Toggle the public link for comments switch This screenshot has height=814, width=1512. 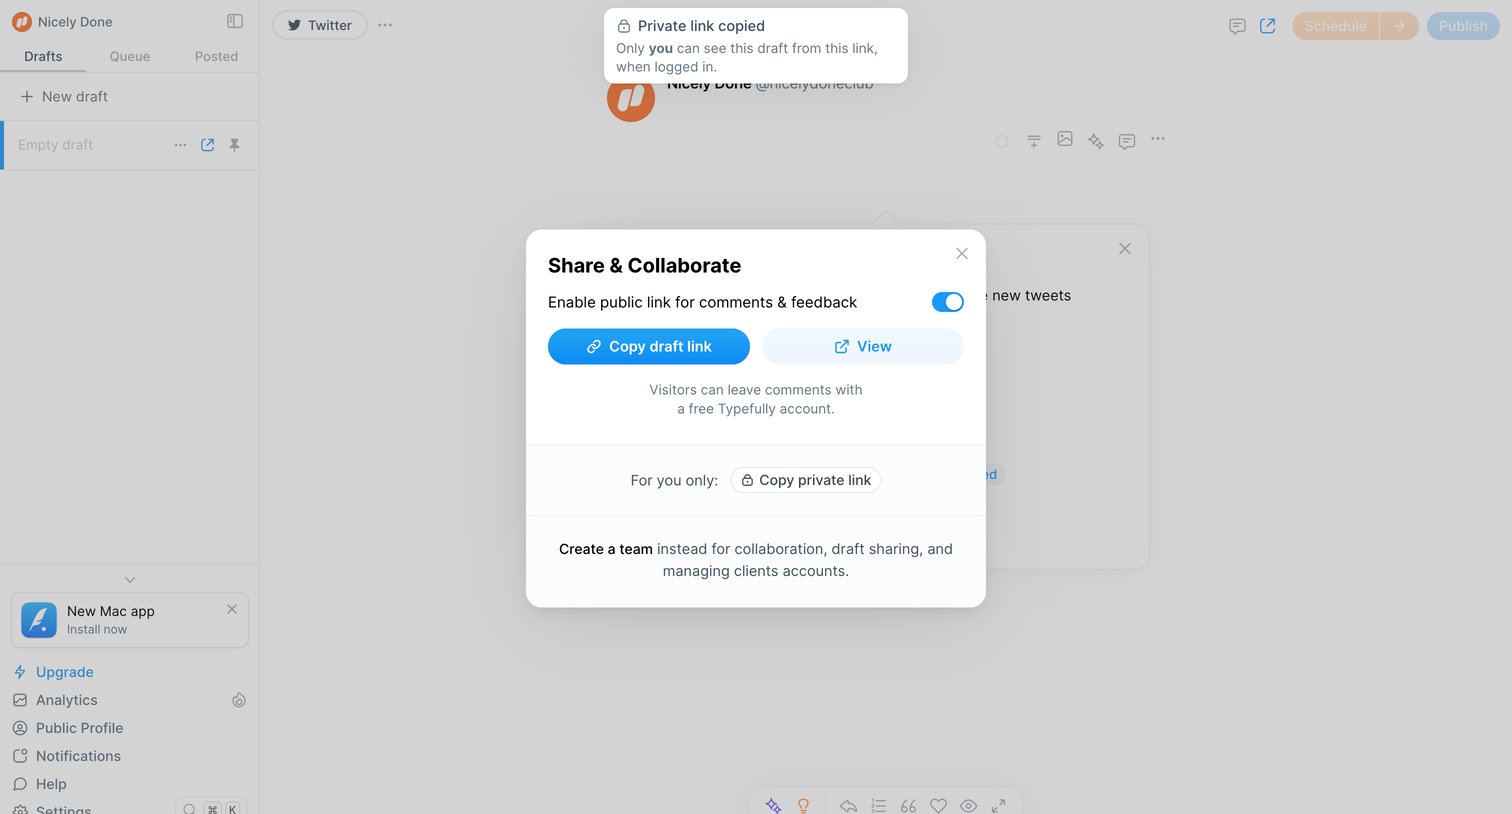click(948, 302)
